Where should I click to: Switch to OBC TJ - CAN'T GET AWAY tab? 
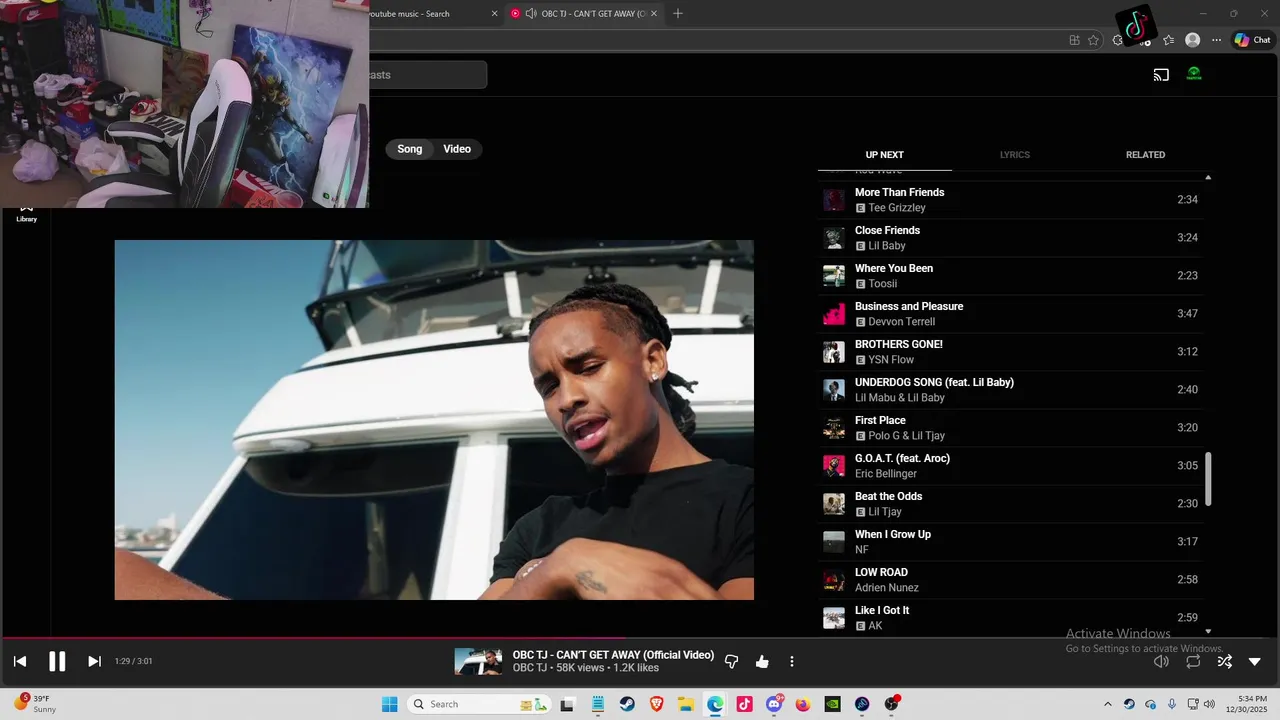[x=584, y=14]
